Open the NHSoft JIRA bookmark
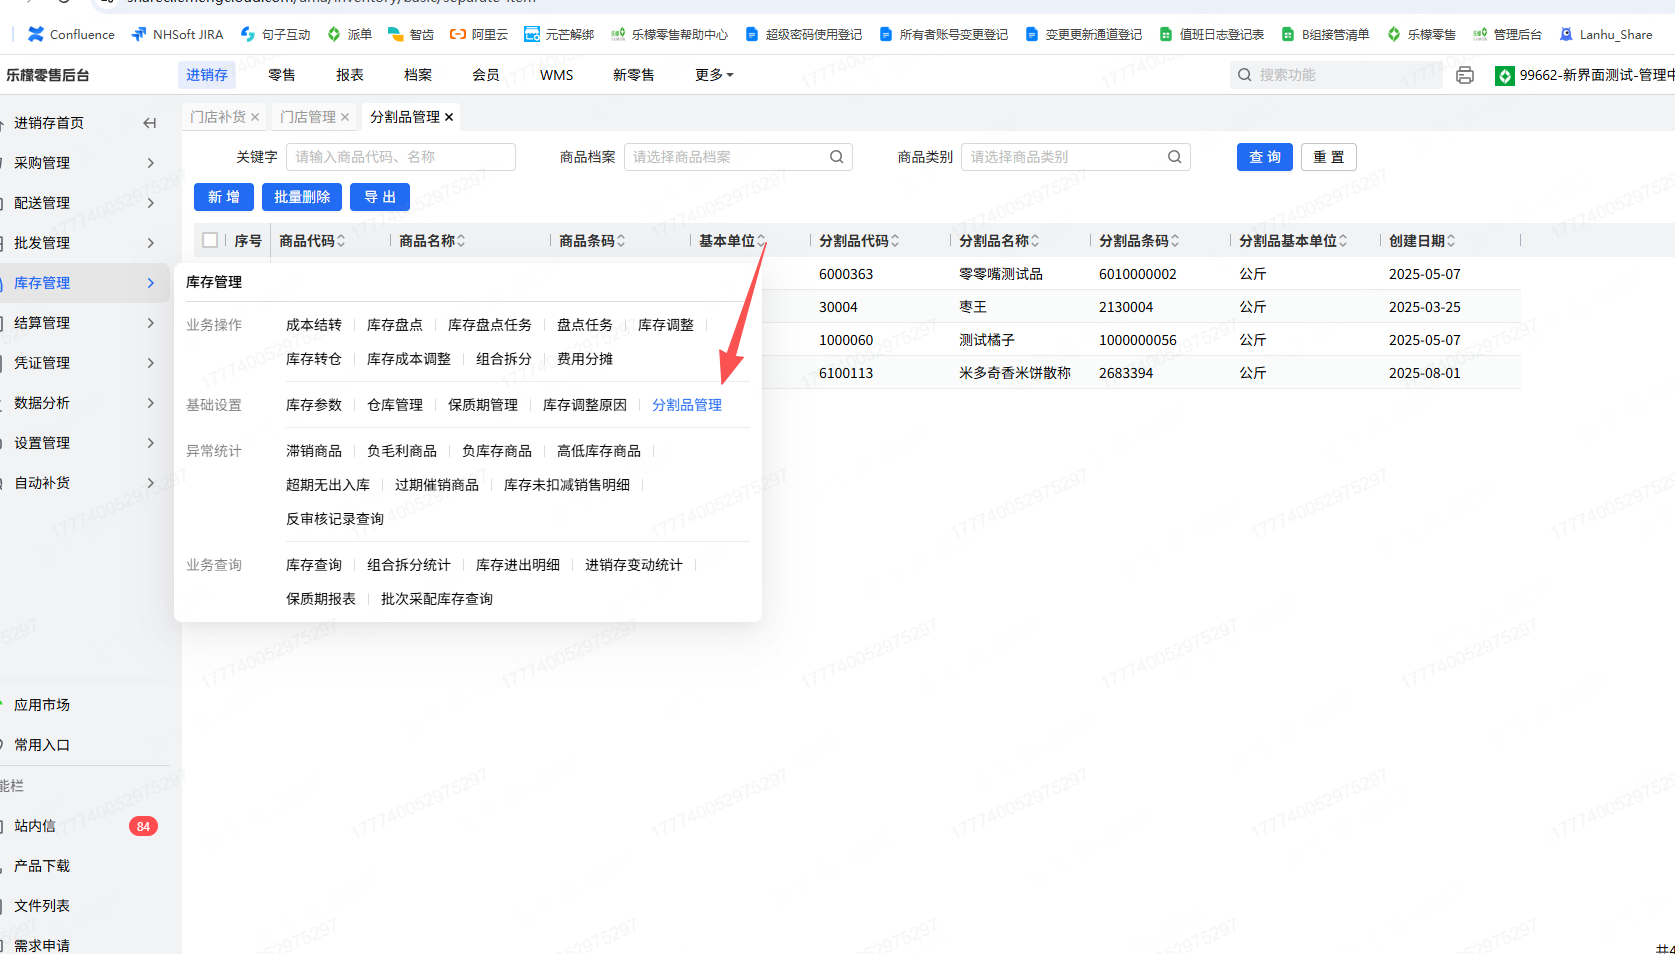This screenshot has height=954, width=1675. 177,34
